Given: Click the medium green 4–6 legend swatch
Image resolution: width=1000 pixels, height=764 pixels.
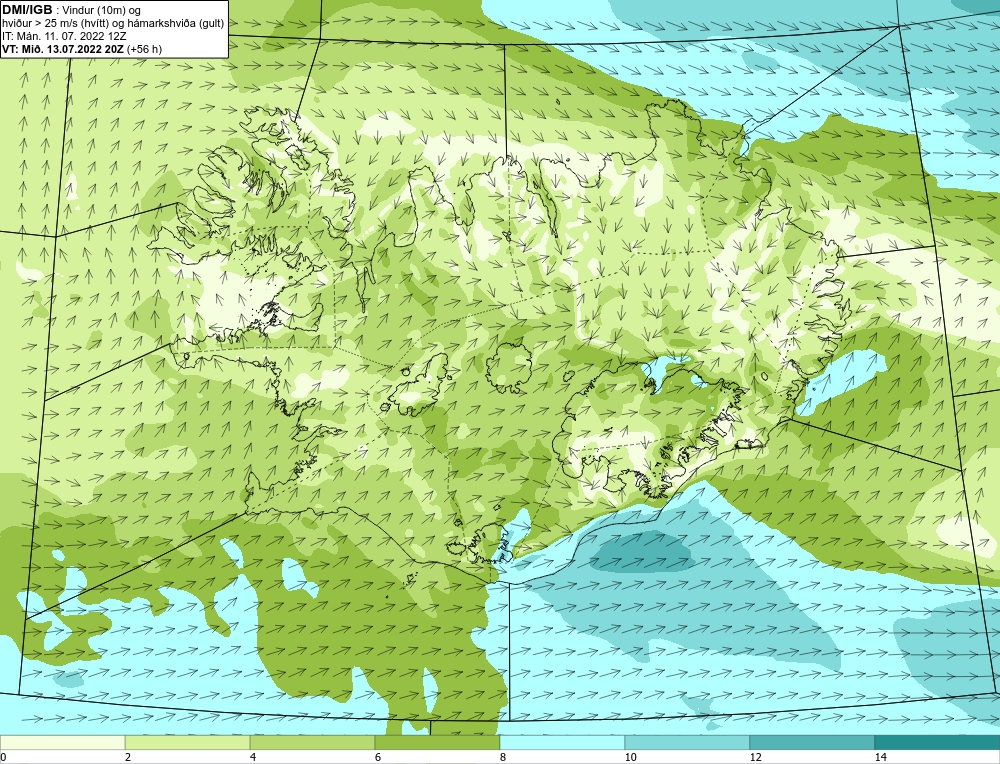Looking at the screenshot, I should pos(312,742).
